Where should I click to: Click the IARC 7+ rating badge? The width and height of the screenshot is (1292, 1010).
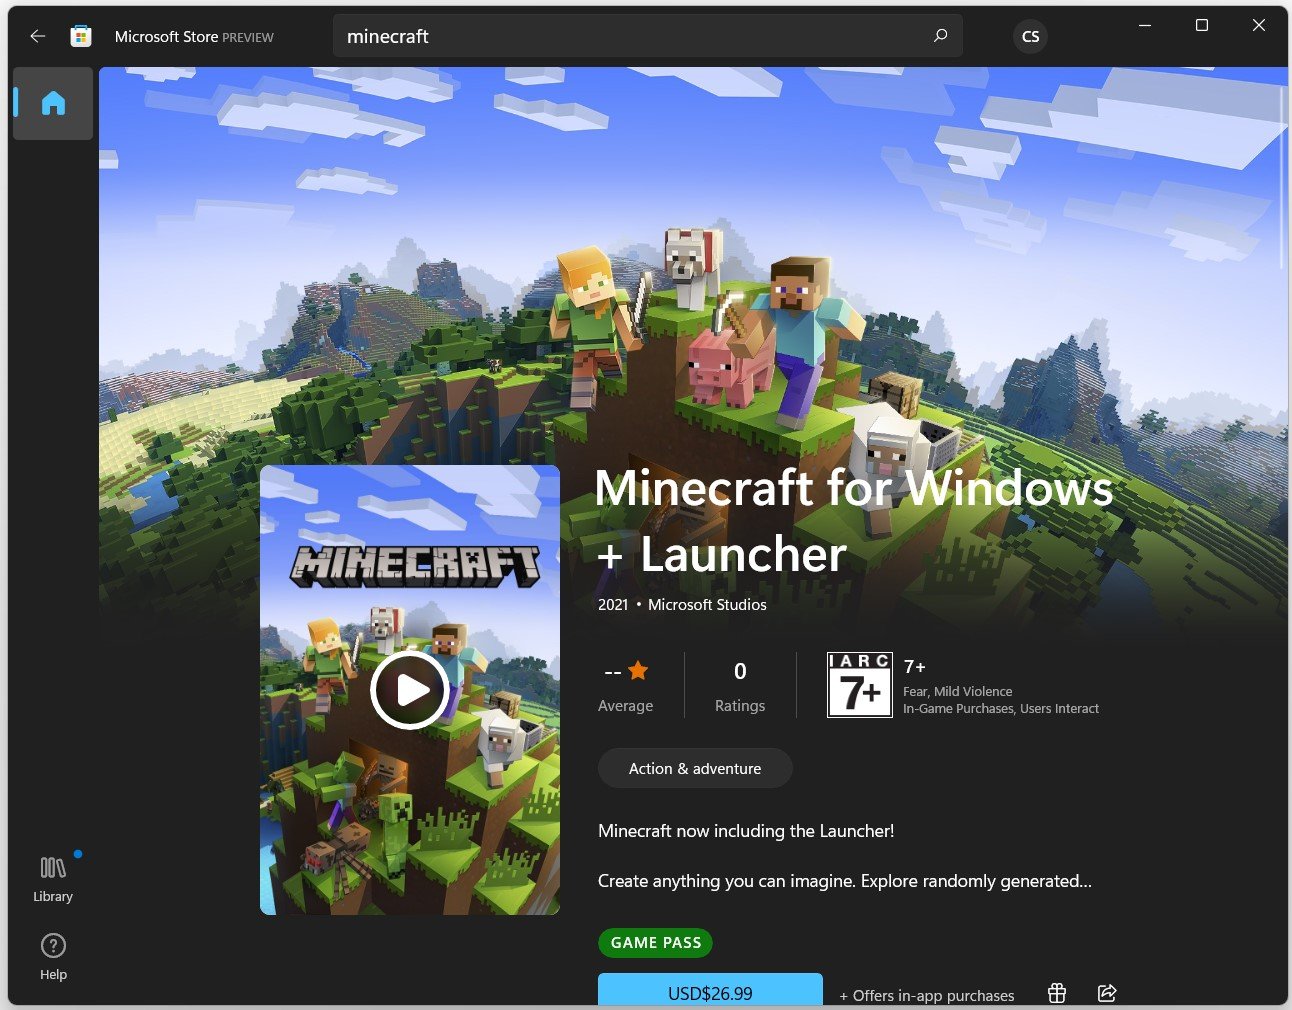[860, 685]
